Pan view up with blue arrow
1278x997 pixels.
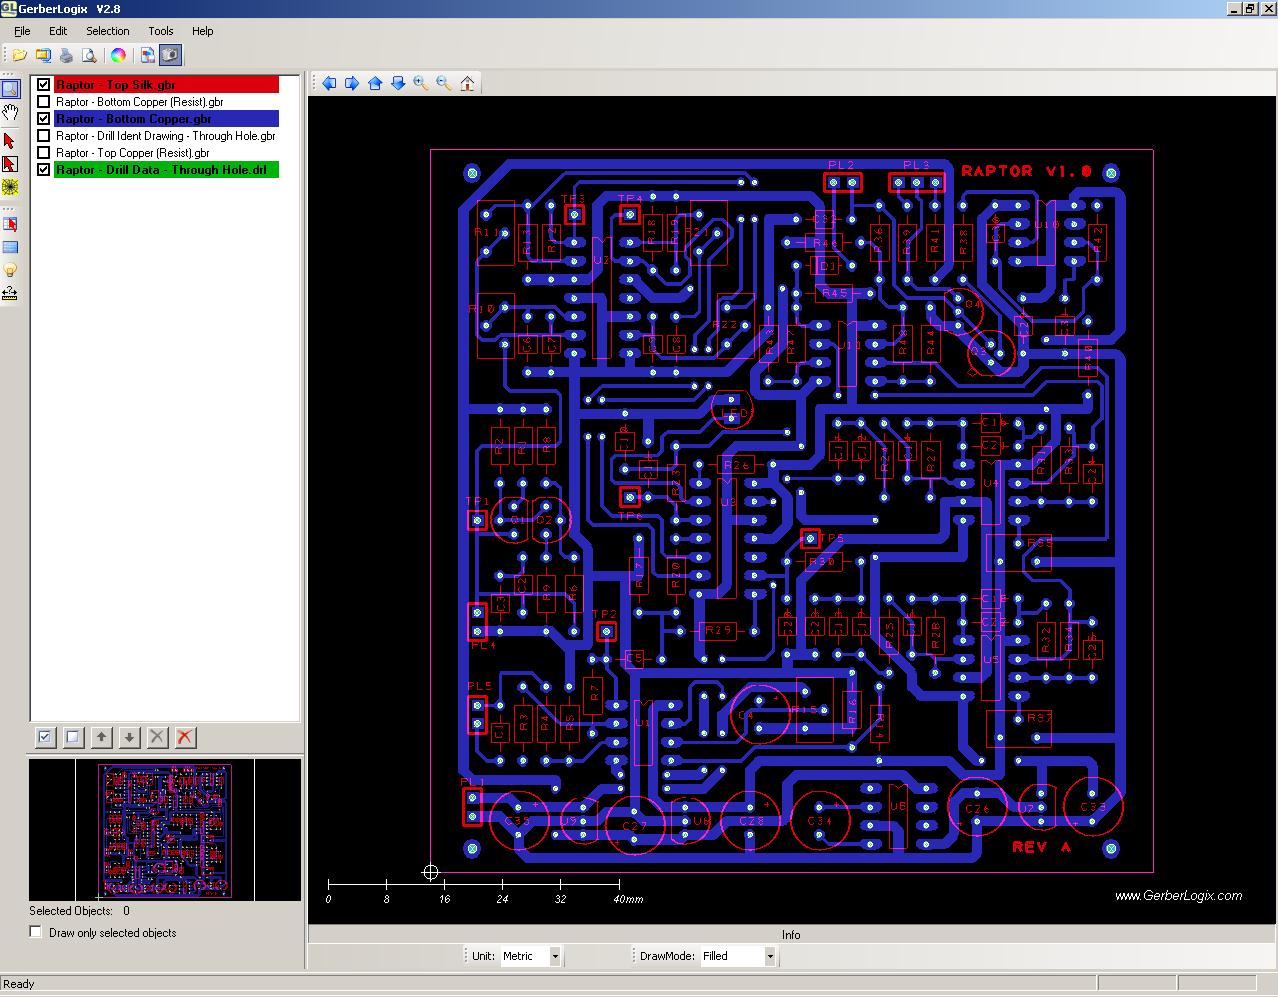(x=375, y=83)
